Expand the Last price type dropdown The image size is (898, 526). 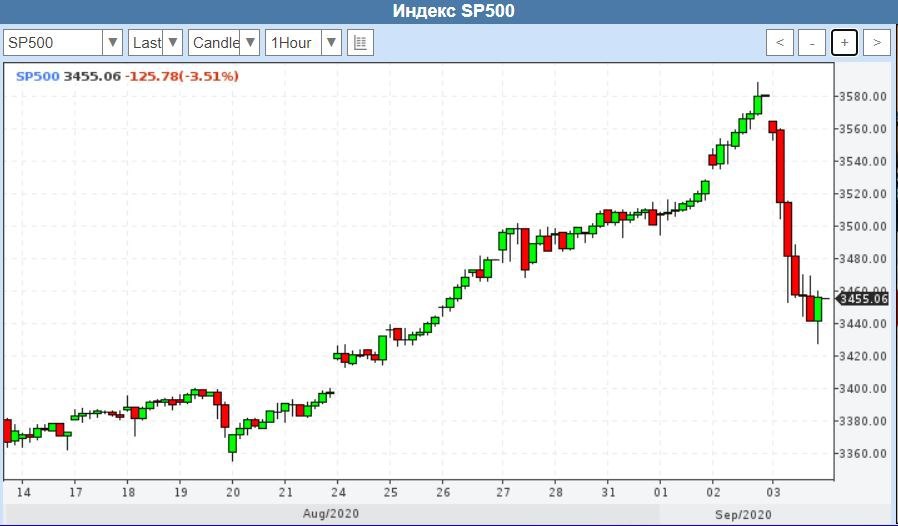(155, 43)
